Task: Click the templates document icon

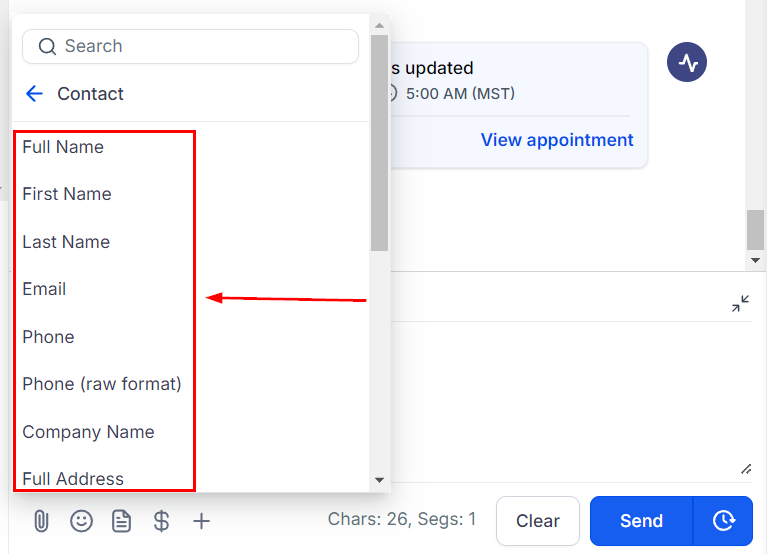Action: coord(121,521)
